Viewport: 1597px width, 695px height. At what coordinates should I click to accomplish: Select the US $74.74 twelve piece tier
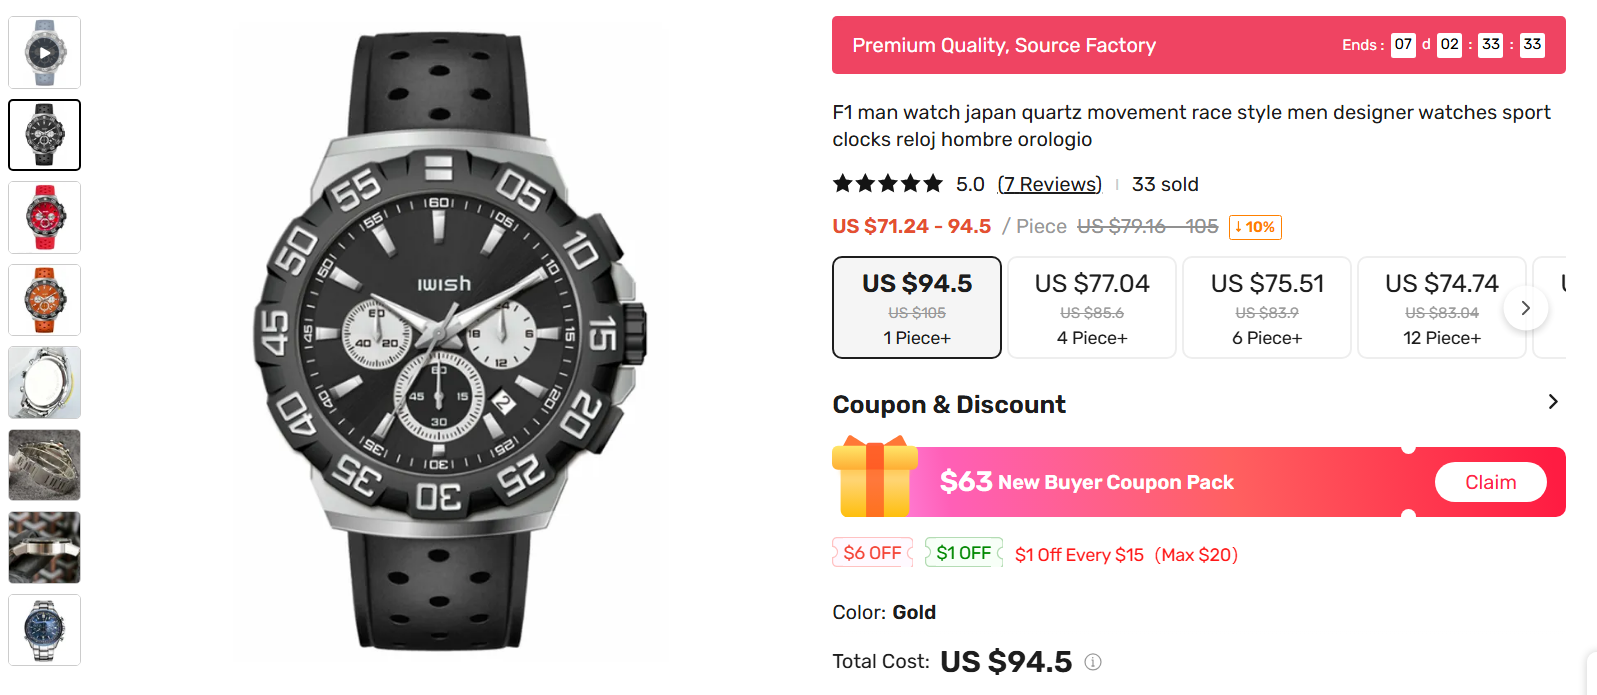coord(1442,308)
